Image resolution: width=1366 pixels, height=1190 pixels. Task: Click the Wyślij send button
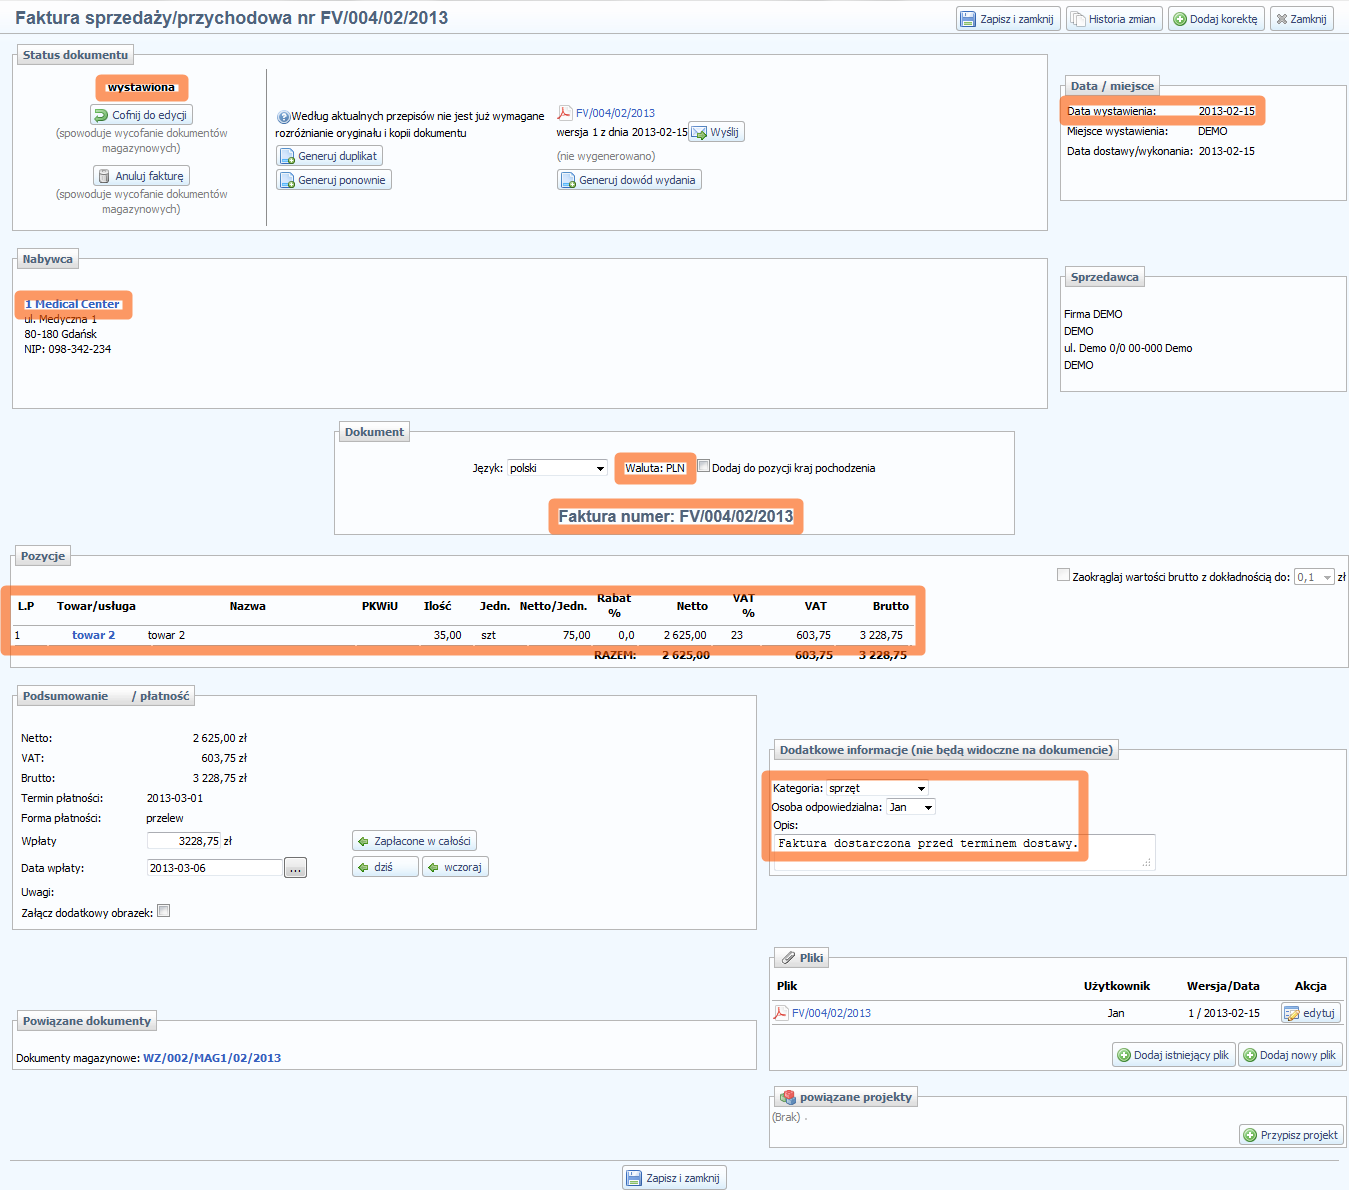point(716,132)
